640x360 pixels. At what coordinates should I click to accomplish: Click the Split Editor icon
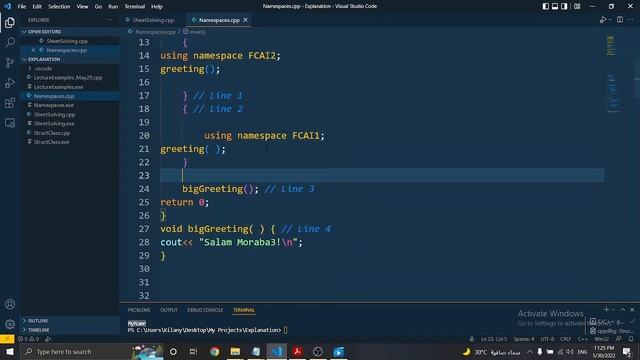pyautogui.click(x=620, y=20)
